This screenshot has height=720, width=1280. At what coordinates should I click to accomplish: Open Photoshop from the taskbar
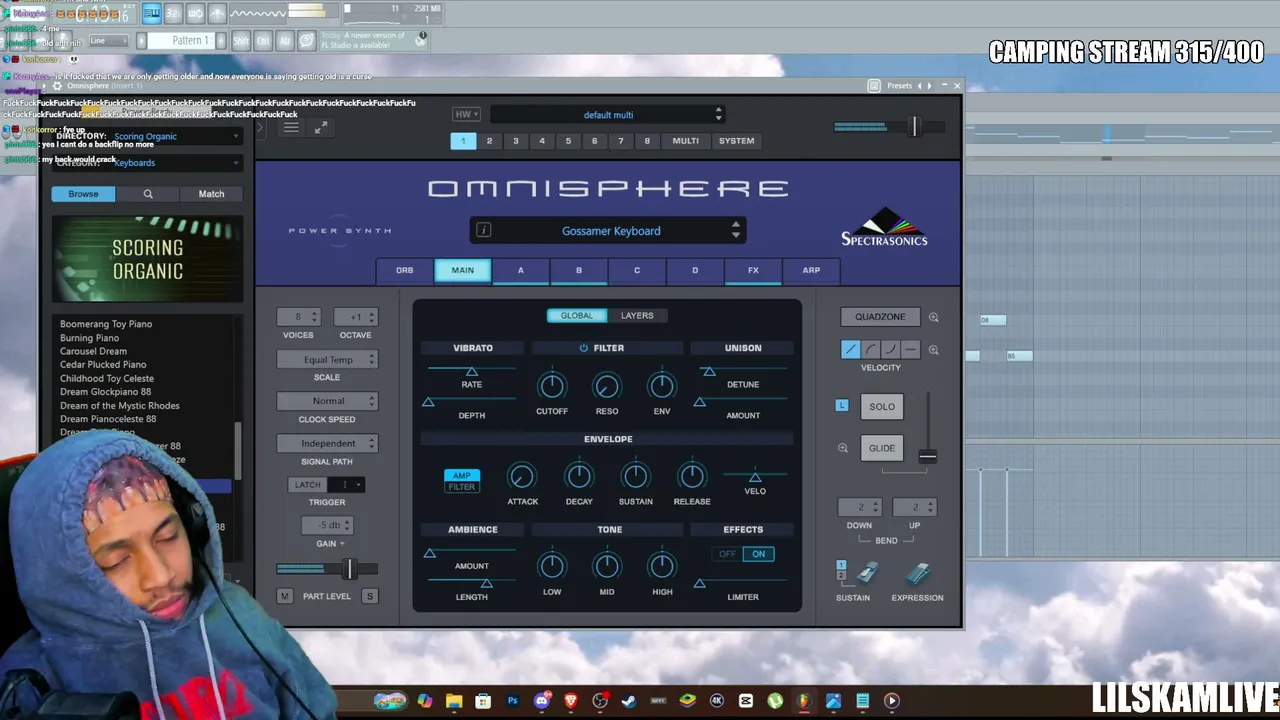[512, 701]
